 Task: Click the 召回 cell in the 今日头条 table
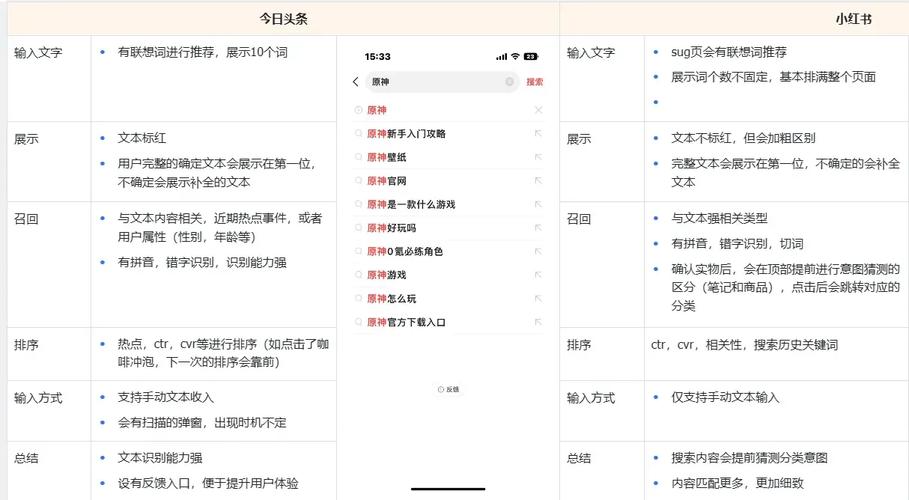coord(26,219)
